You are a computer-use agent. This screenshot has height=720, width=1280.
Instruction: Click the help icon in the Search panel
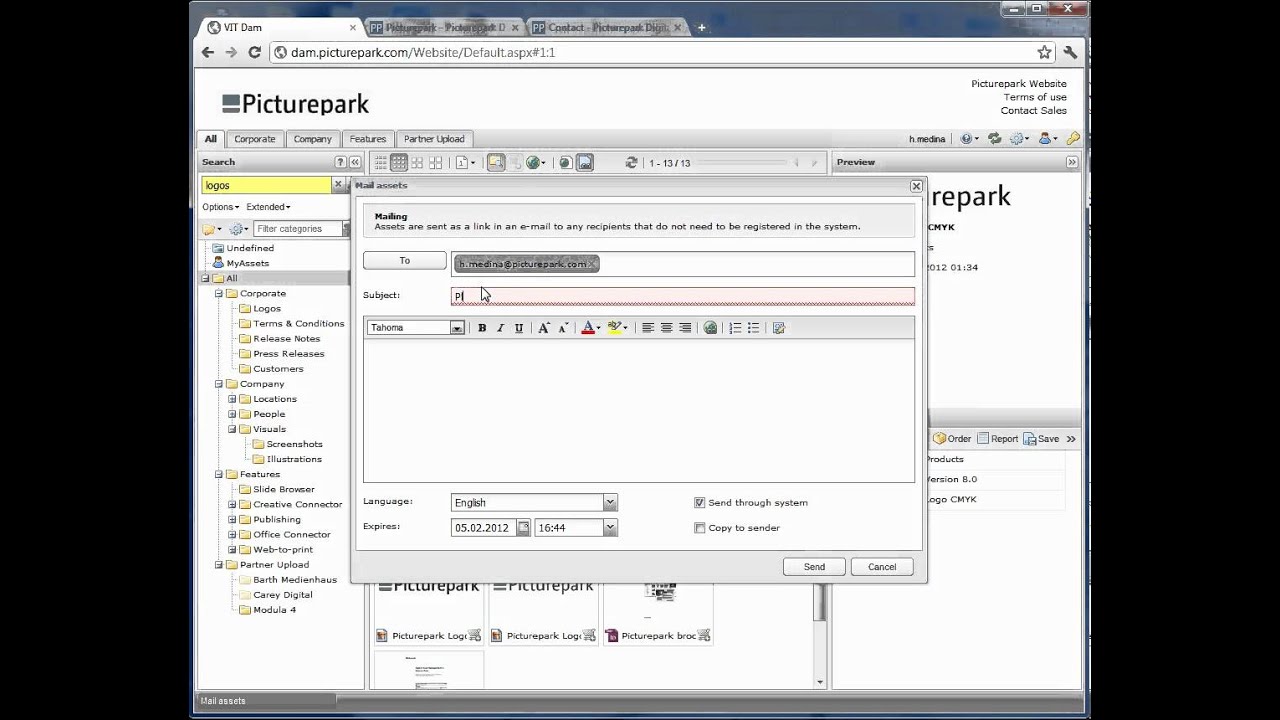[340, 162]
